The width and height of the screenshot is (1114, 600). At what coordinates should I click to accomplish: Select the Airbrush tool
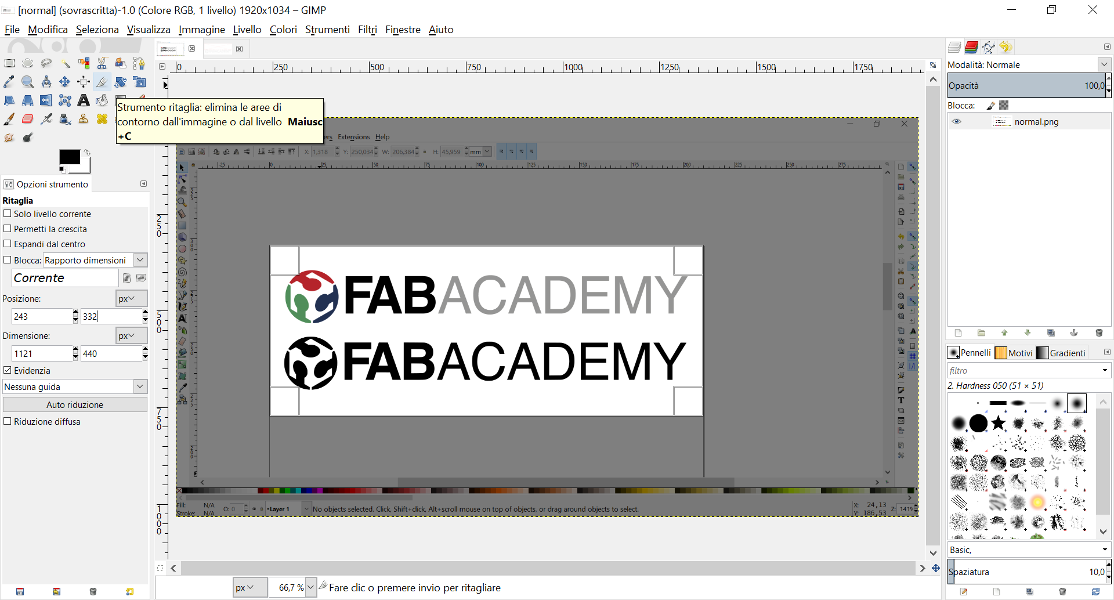[x=46, y=119]
